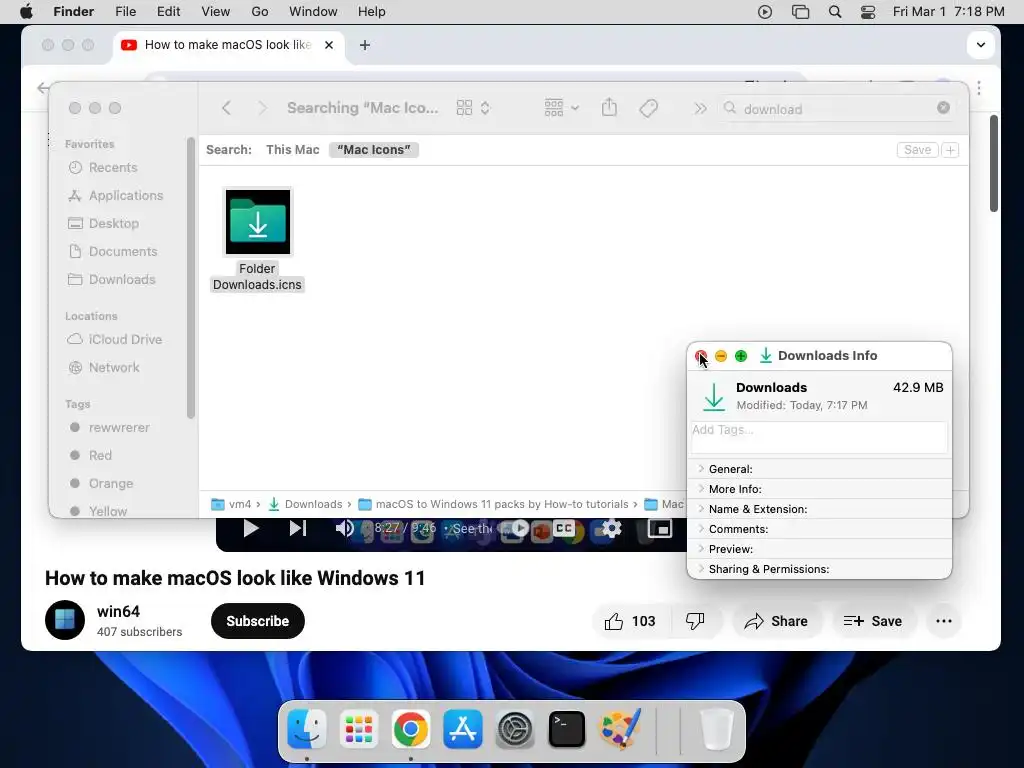This screenshot has height=768, width=1024.
Task: Show more Finder toolbar items chevron
Action: pos(700,108)
